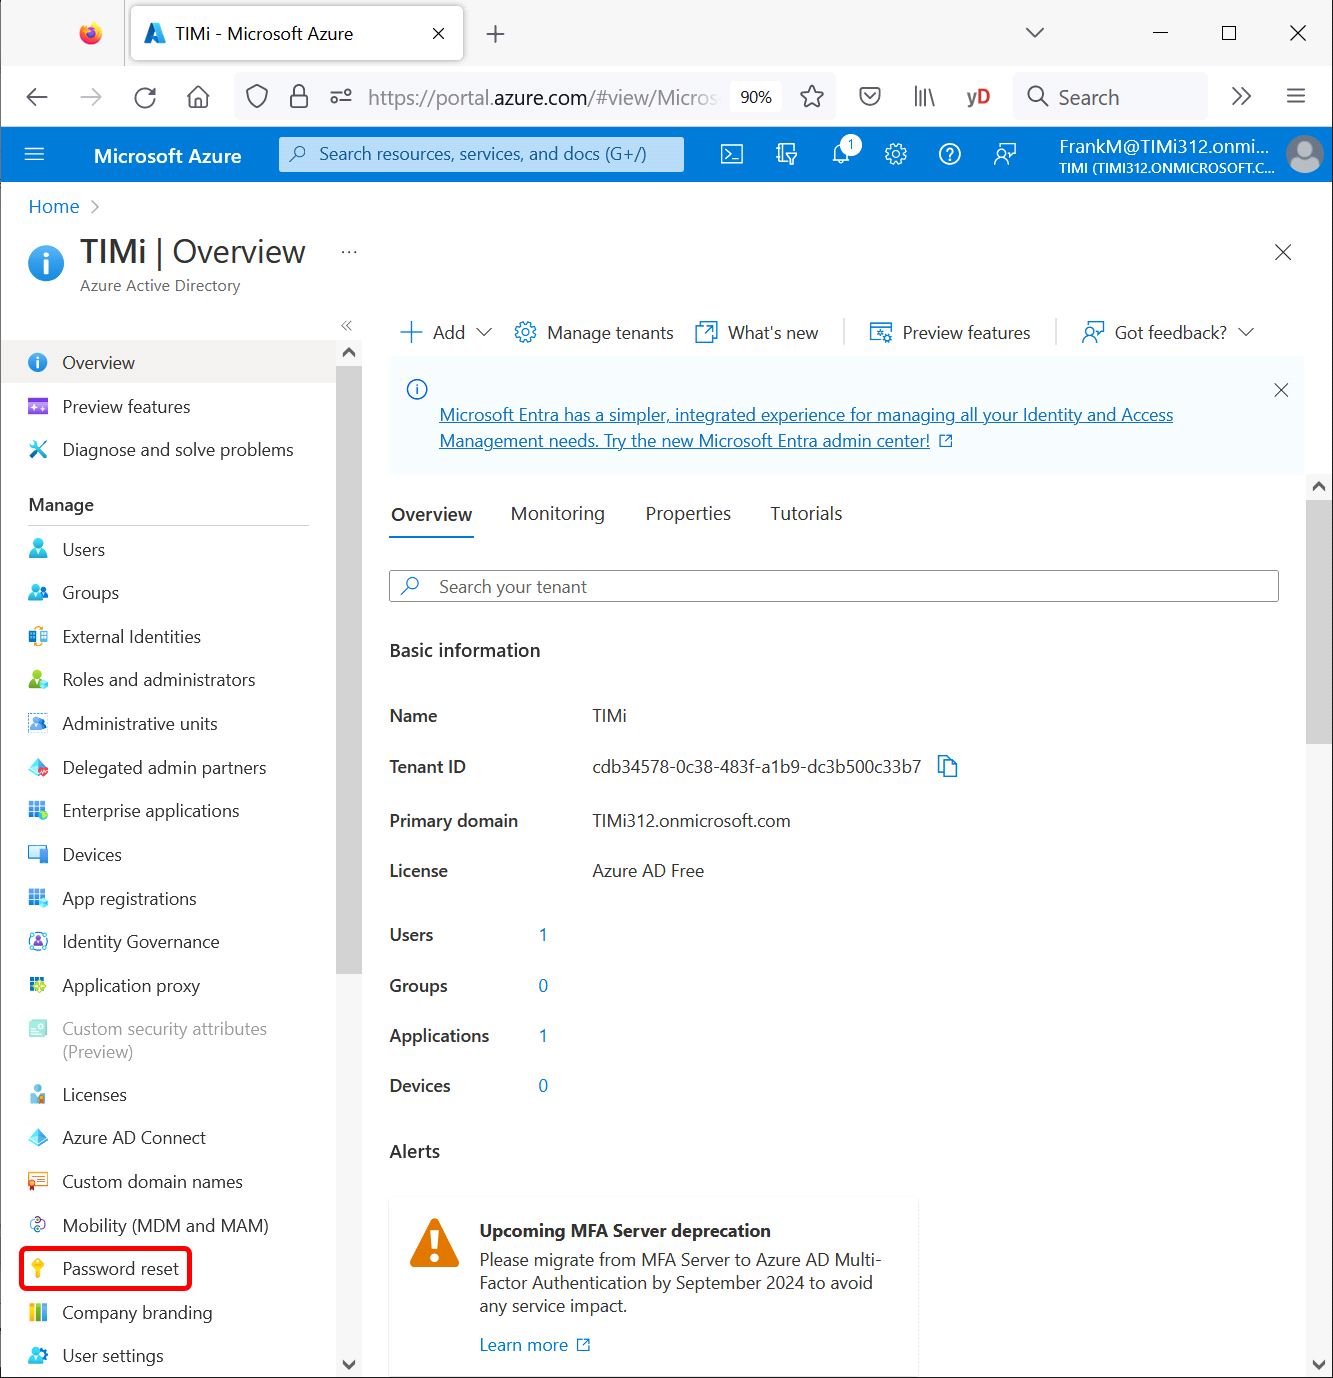
Task: Open the more options ellipsis beside Overview title
Action: click(x=349, y=252)
